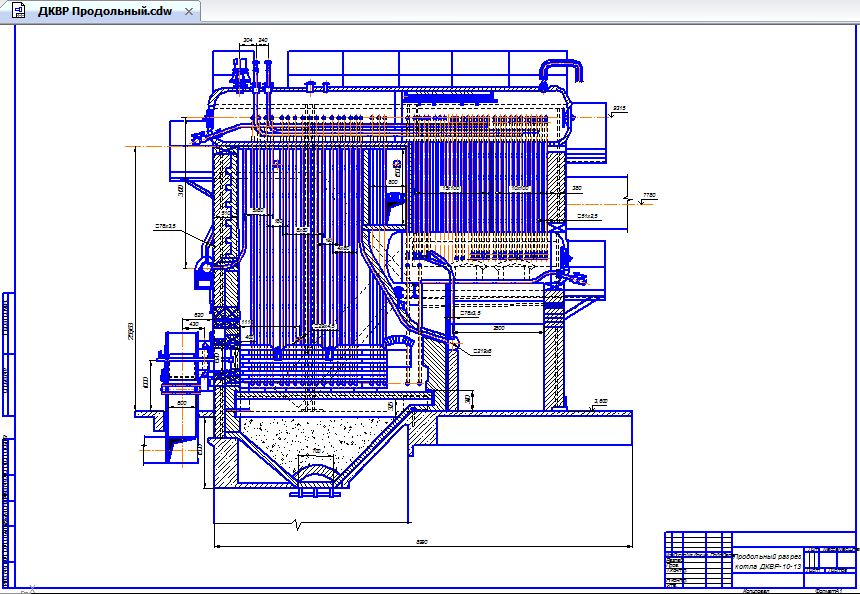Click the 2215 elevation mark at upper right
Viewport: 860px width, 594px height.
pos(620,109)
